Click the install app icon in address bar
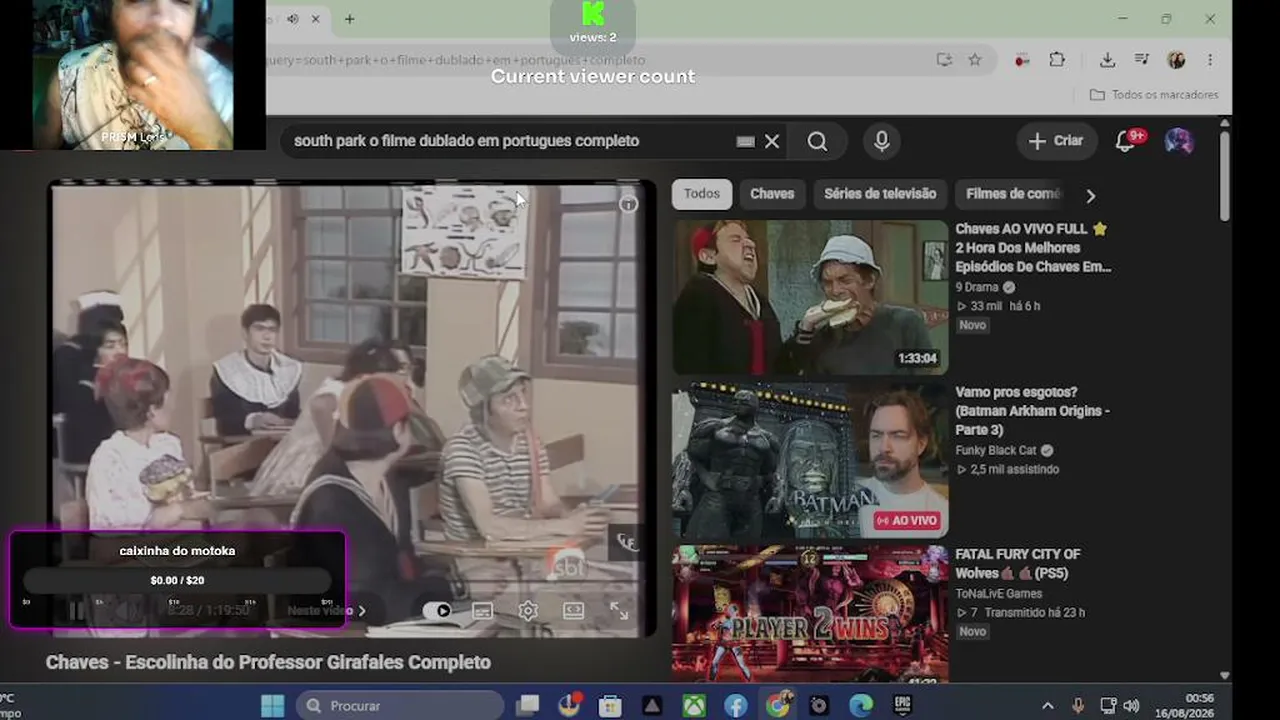The height and width of the screenshot is (720, 1280). [x=944, y=60]
